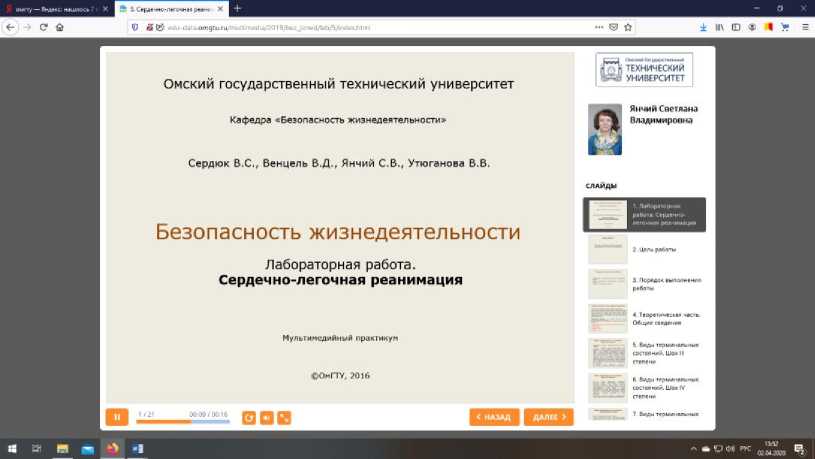Click the replay slide button
The image size is (815, 459).
point(249,417)
